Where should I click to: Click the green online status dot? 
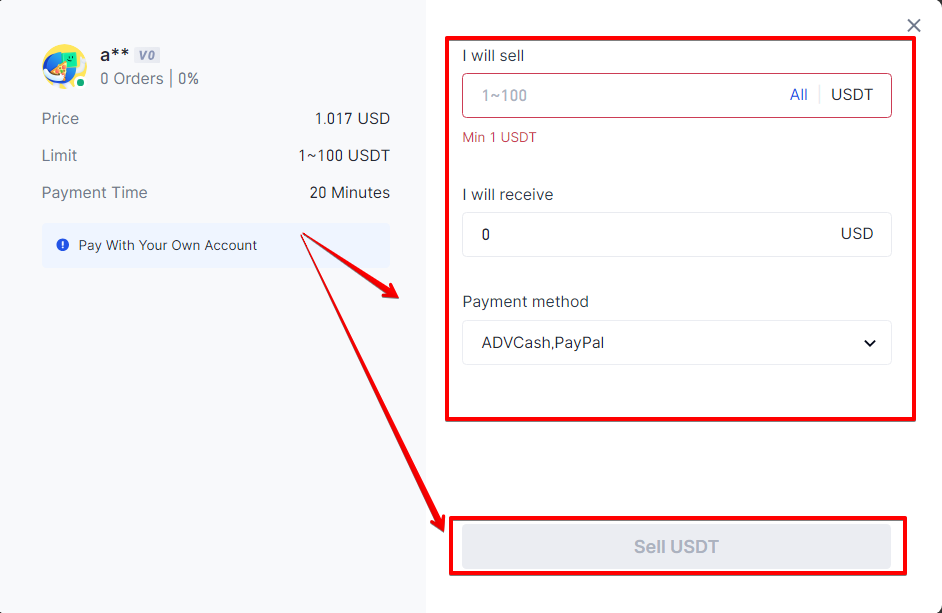tap(81, 82)
